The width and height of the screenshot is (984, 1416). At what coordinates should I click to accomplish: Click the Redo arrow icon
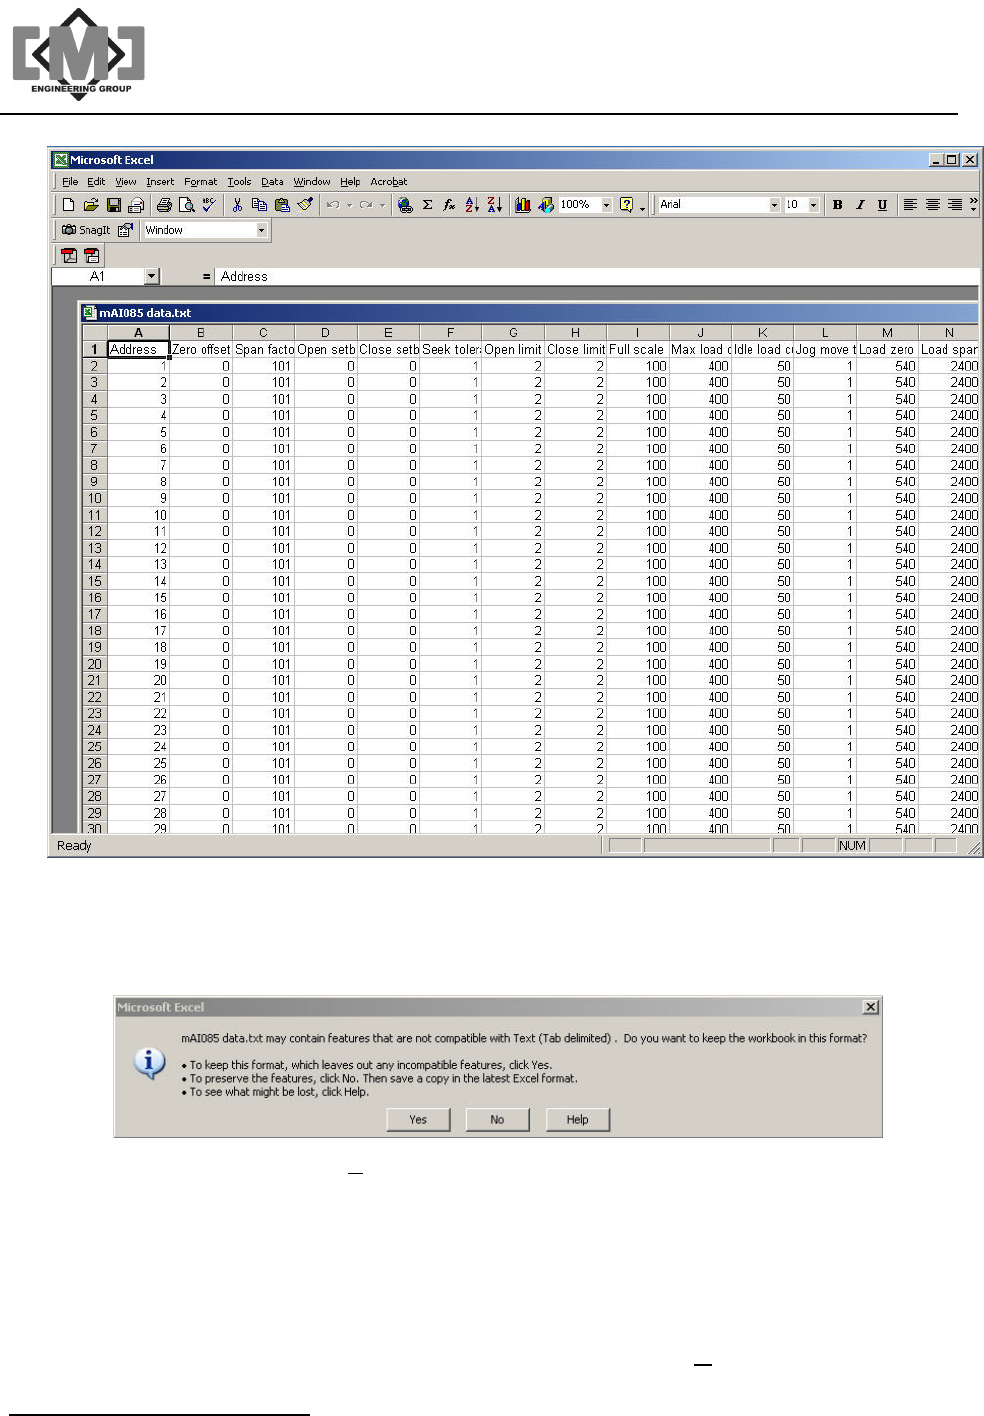coord(366,205)
